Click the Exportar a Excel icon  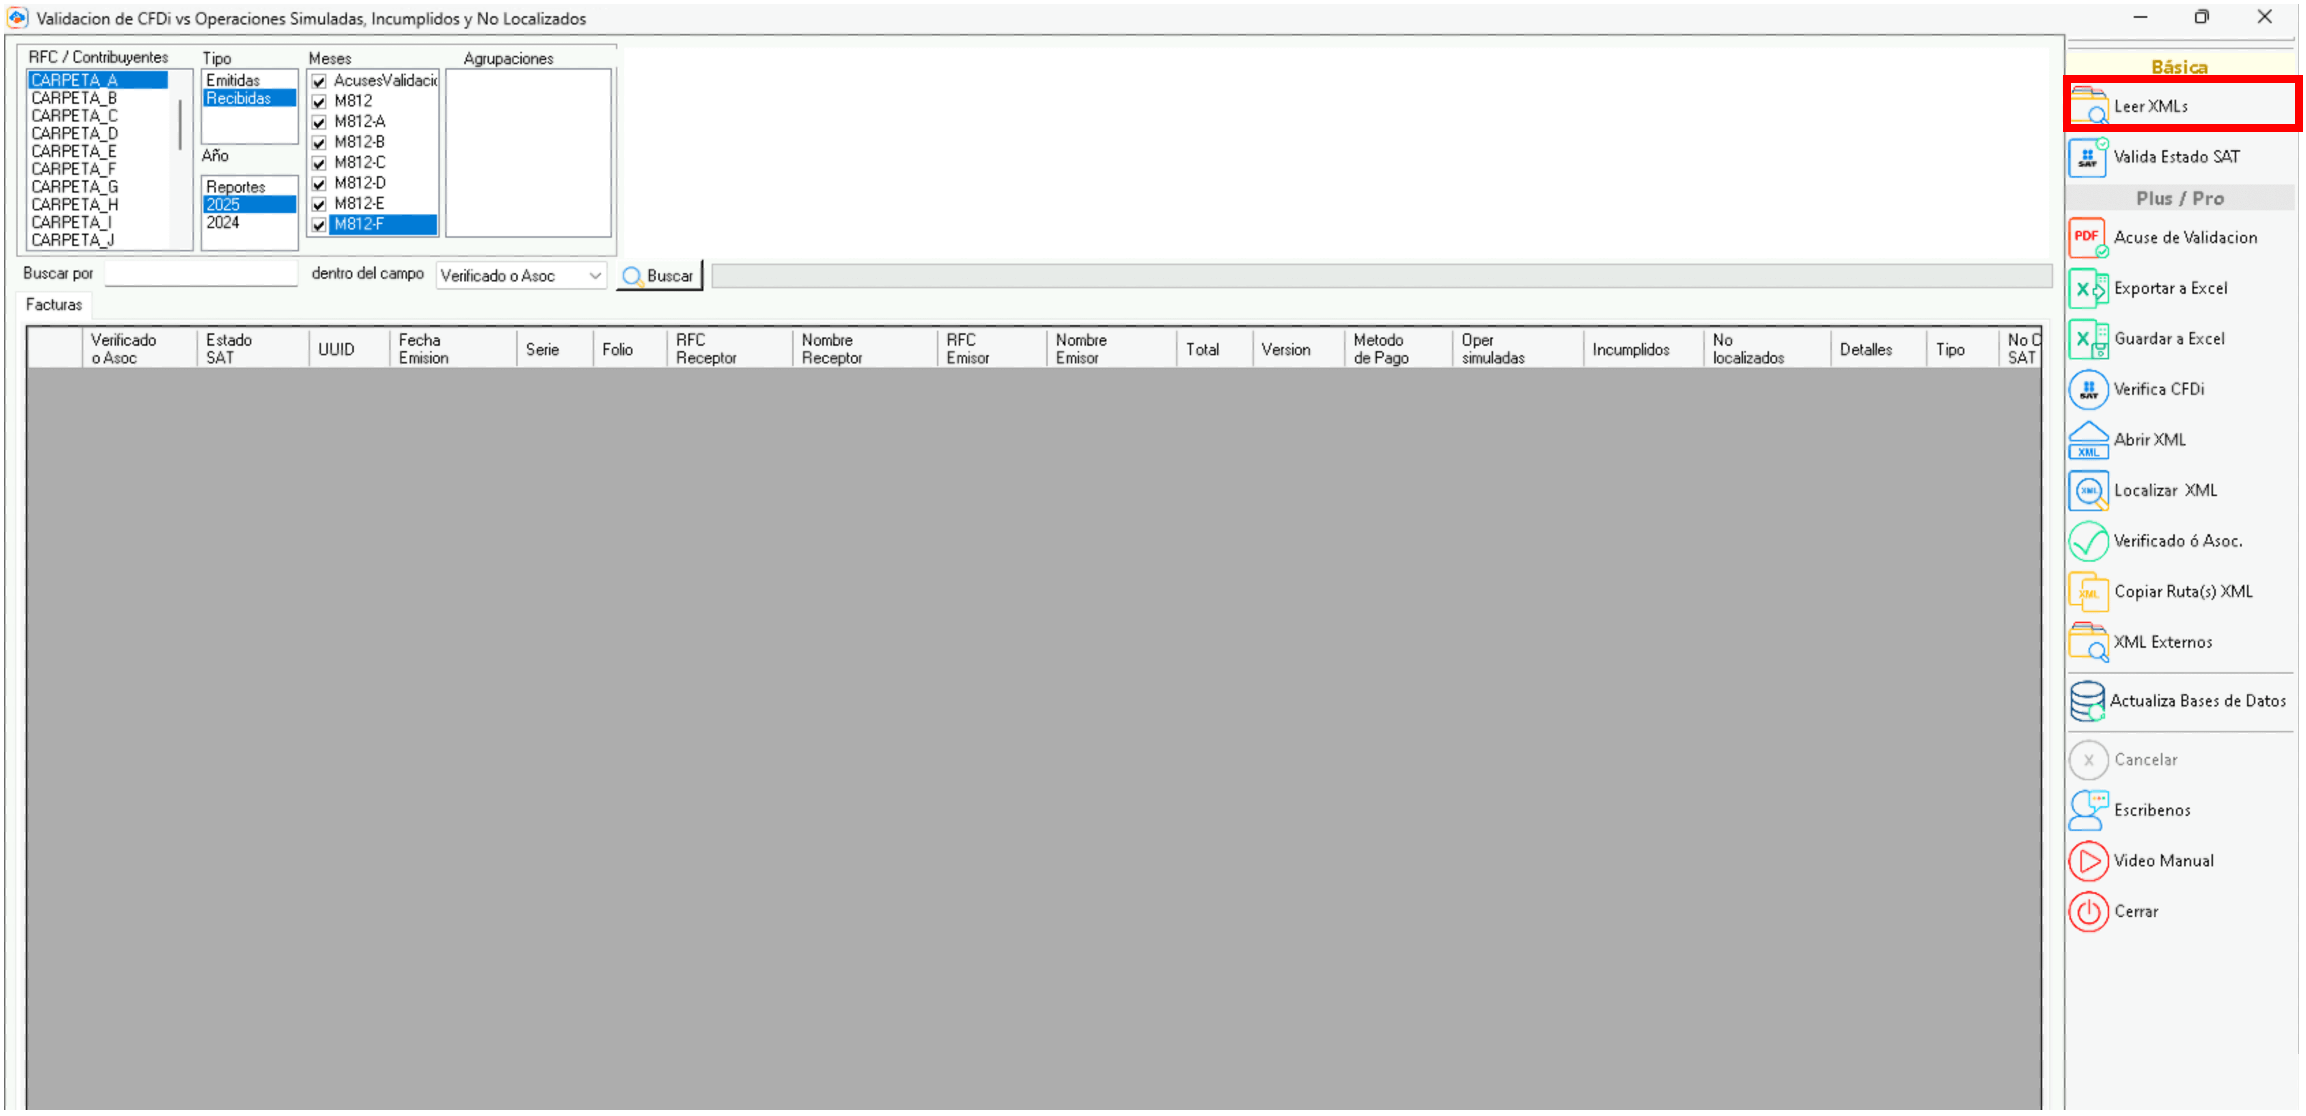coord(2088,289)
